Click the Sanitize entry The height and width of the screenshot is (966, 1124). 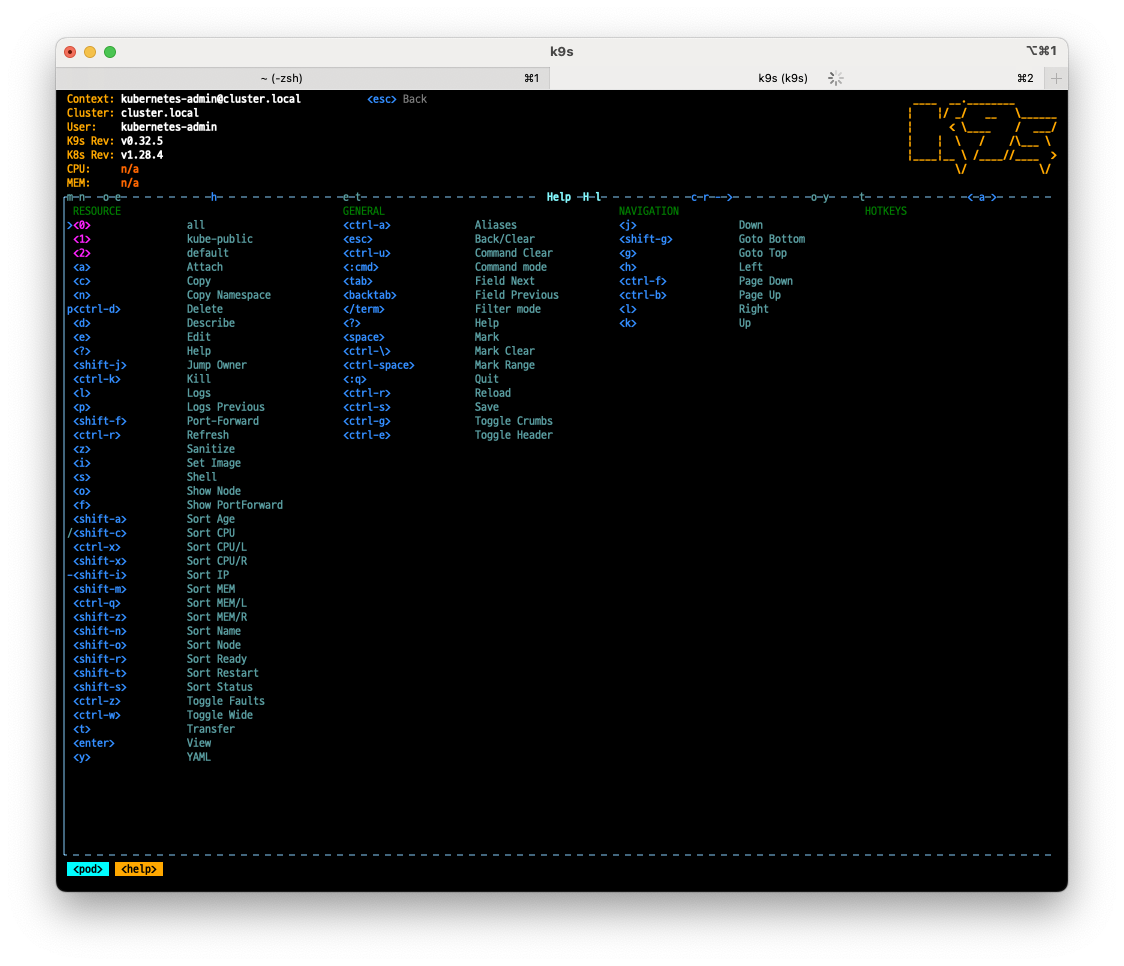(x=211, y=449)
